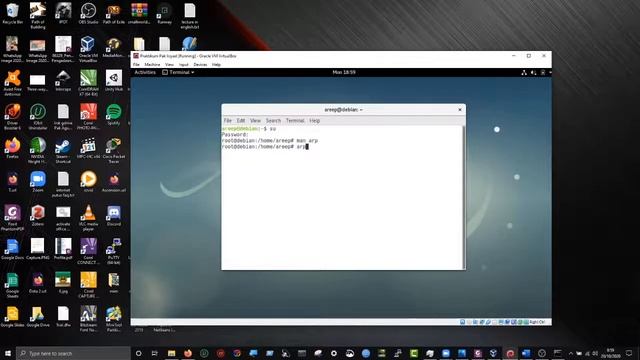Image resolution: width=640 pixels, height=360 pixels.
Task: Open the terminal window's View menu
Action: coord(256,121)
